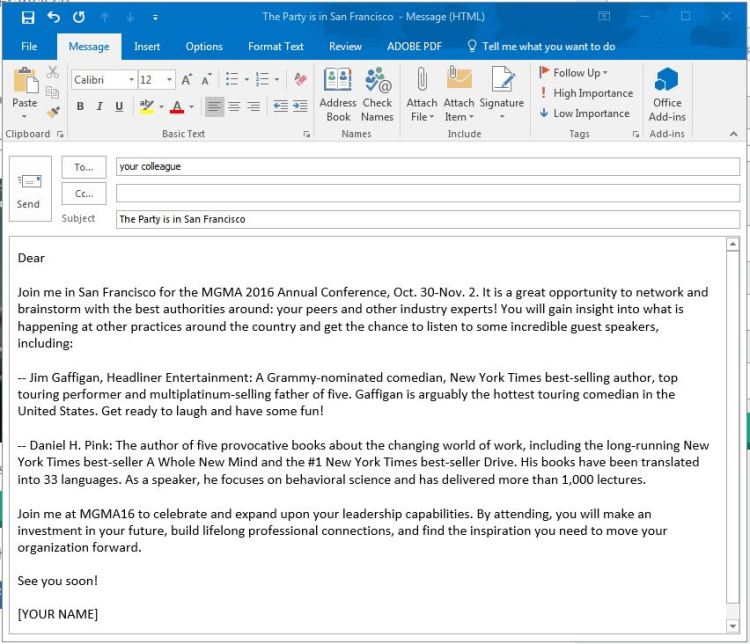Apply red font color

click(177, 107)
